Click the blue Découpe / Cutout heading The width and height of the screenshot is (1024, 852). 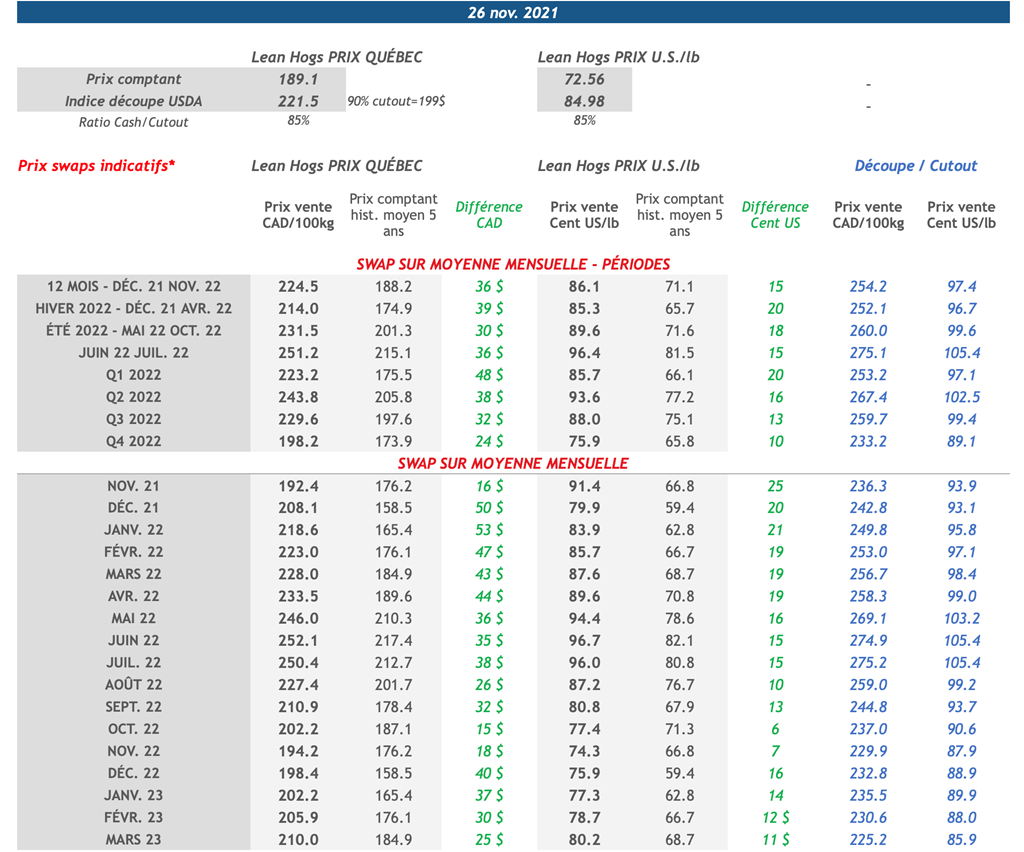pyautogui.click(x=915, y=166)
